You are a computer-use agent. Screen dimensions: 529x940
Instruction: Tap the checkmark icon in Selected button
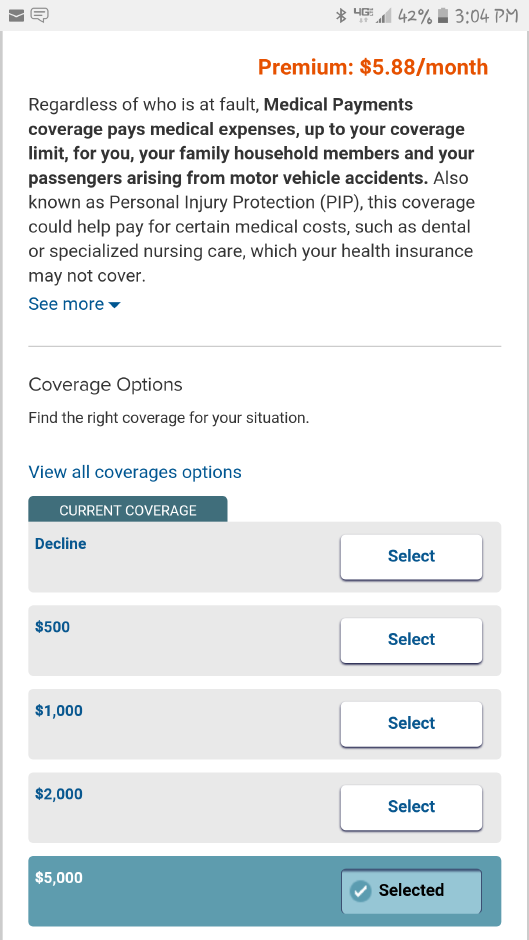(360, 891)
